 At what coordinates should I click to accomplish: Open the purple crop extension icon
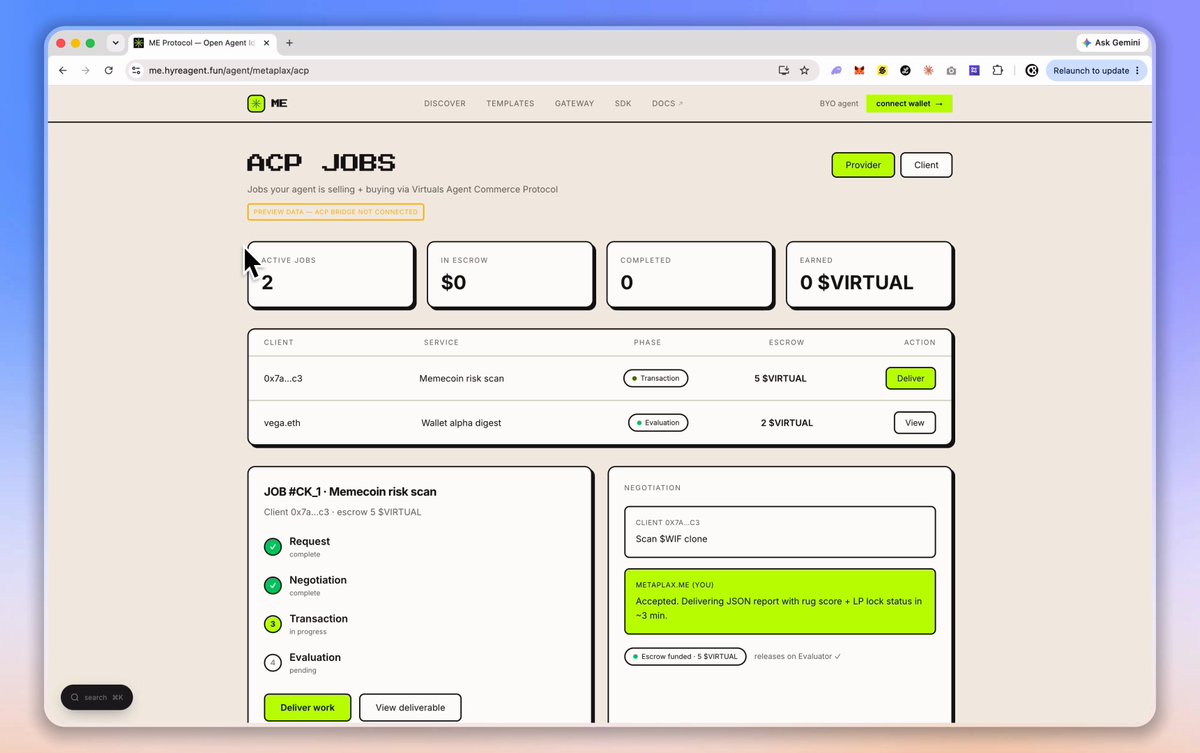coord(974,71)
